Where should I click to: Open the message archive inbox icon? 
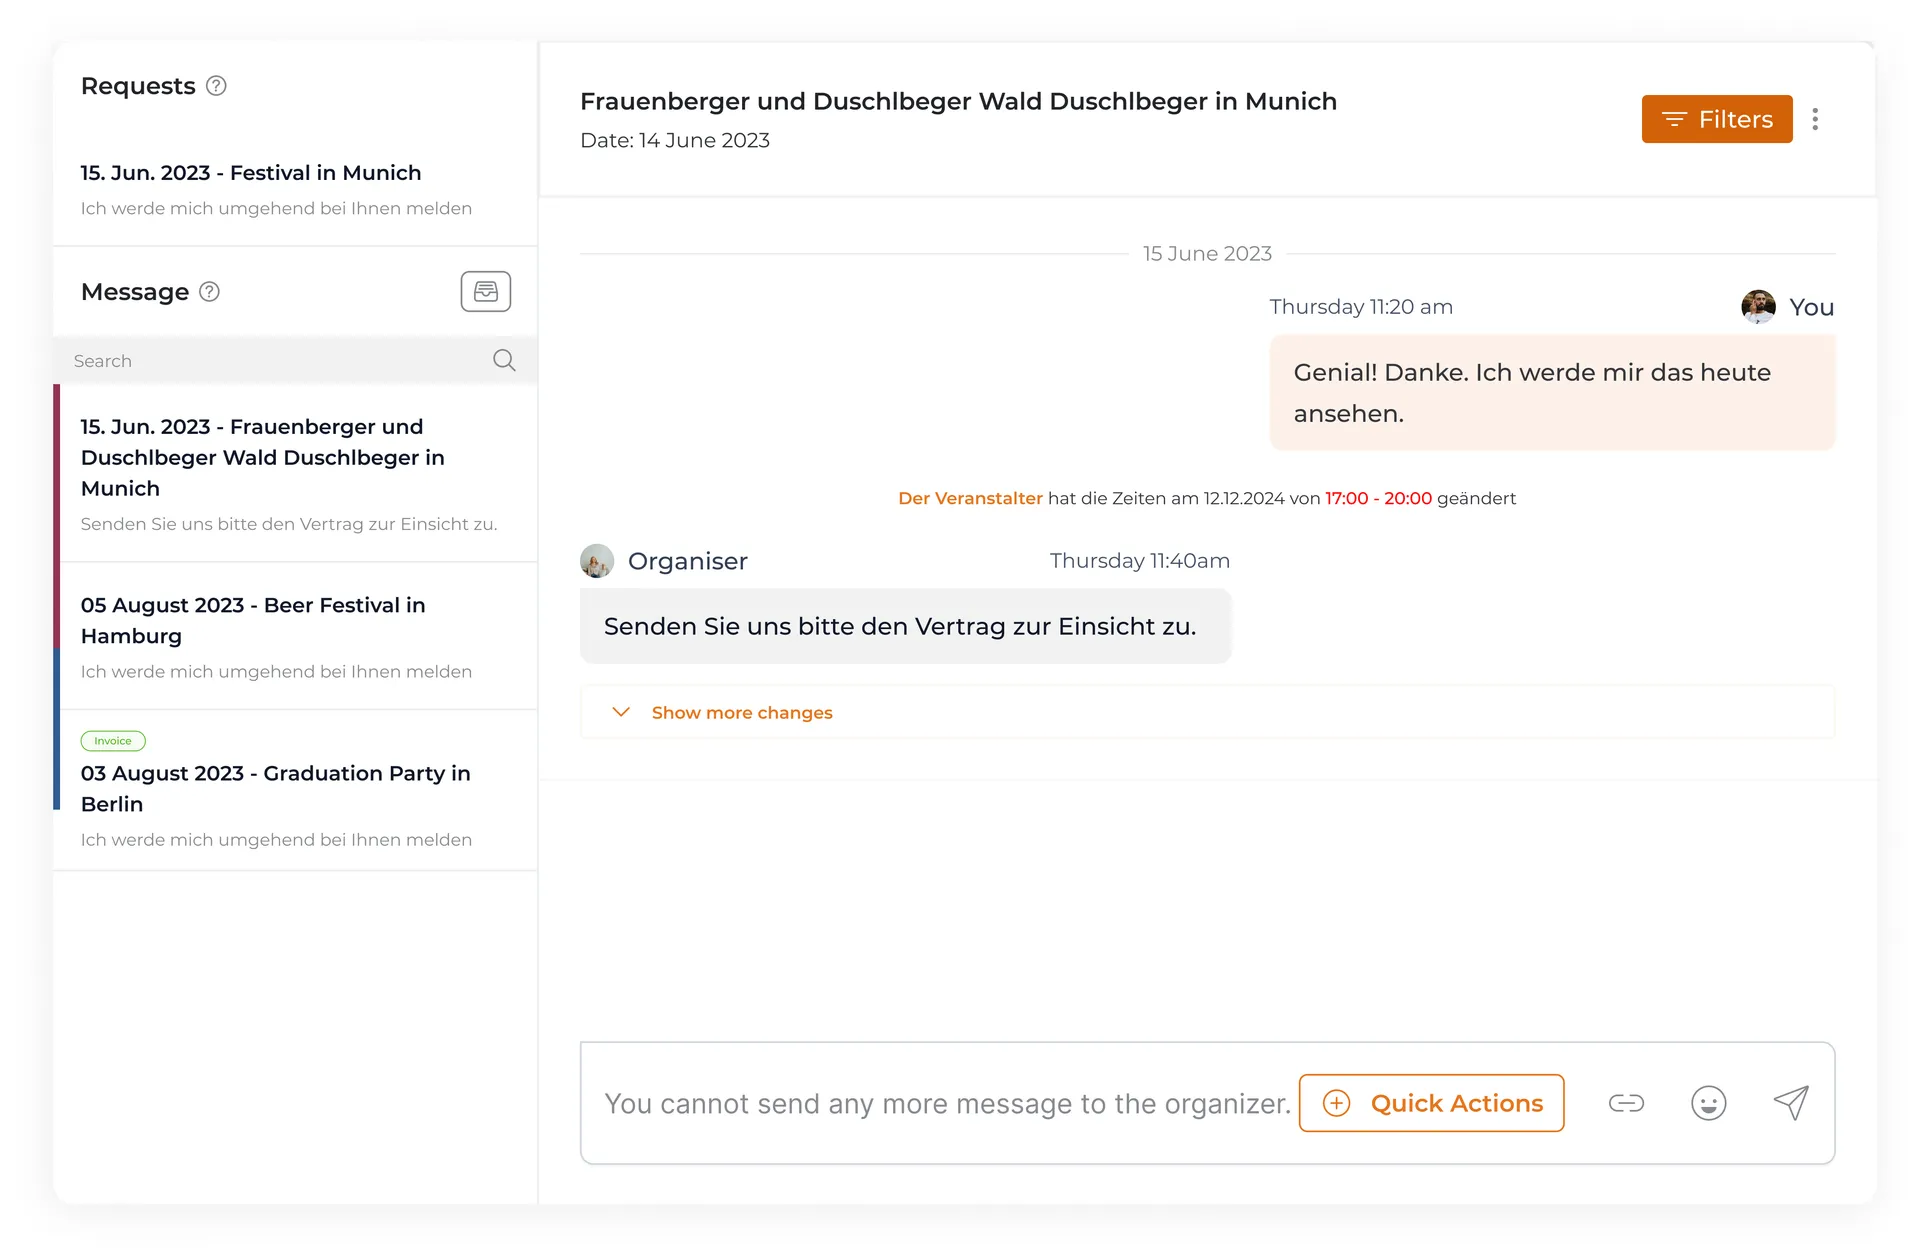[485, 291]
